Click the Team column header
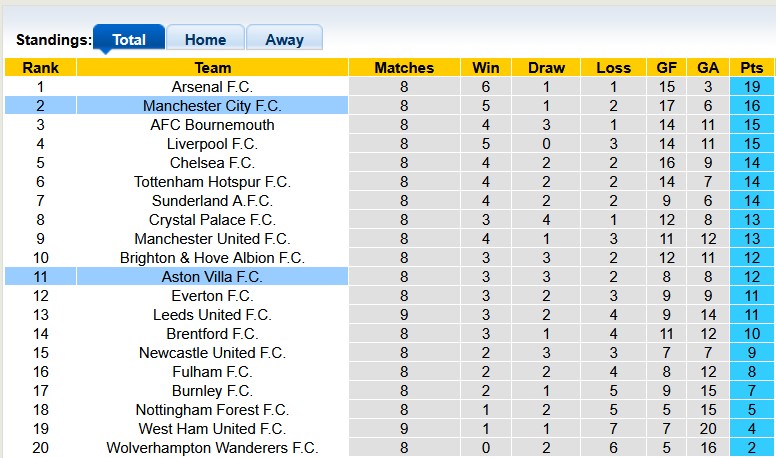The height and width of the screenshot is (458, 776). (x=212, y=68)
